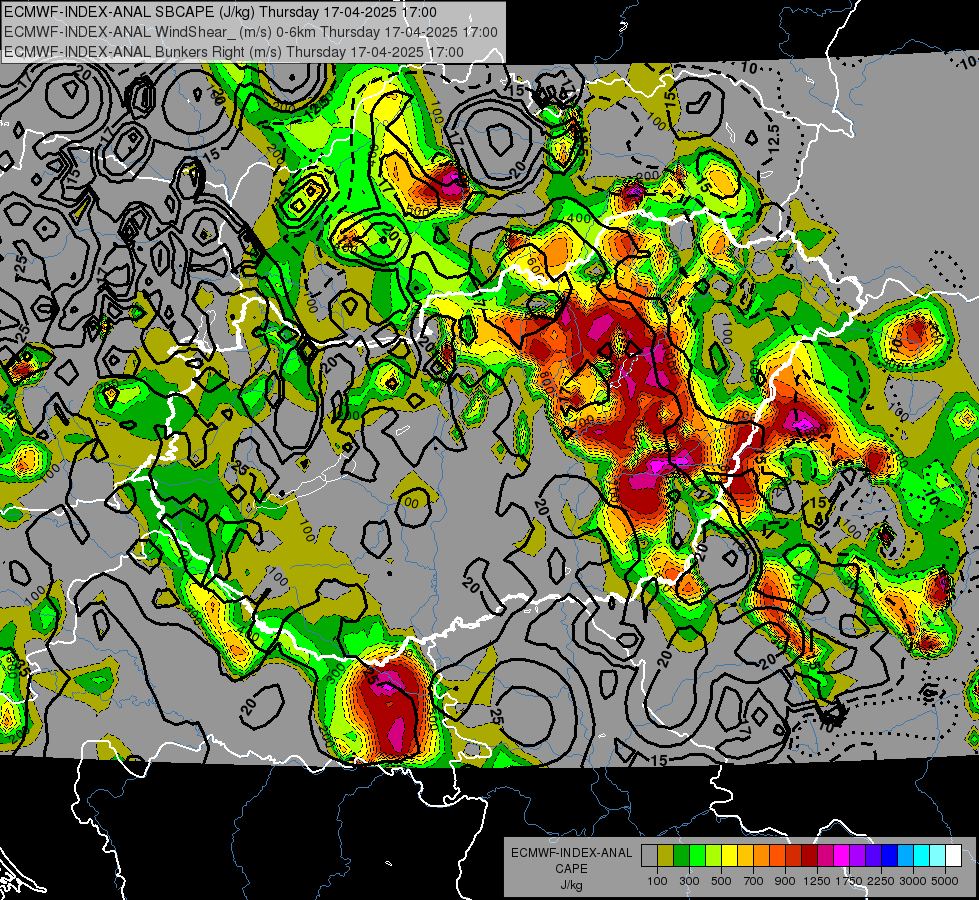Viewport: 979px width, 900px height.
Task: Select the brick red swatch right of 900
Action: pyautogui.click(x=794, y=856)
